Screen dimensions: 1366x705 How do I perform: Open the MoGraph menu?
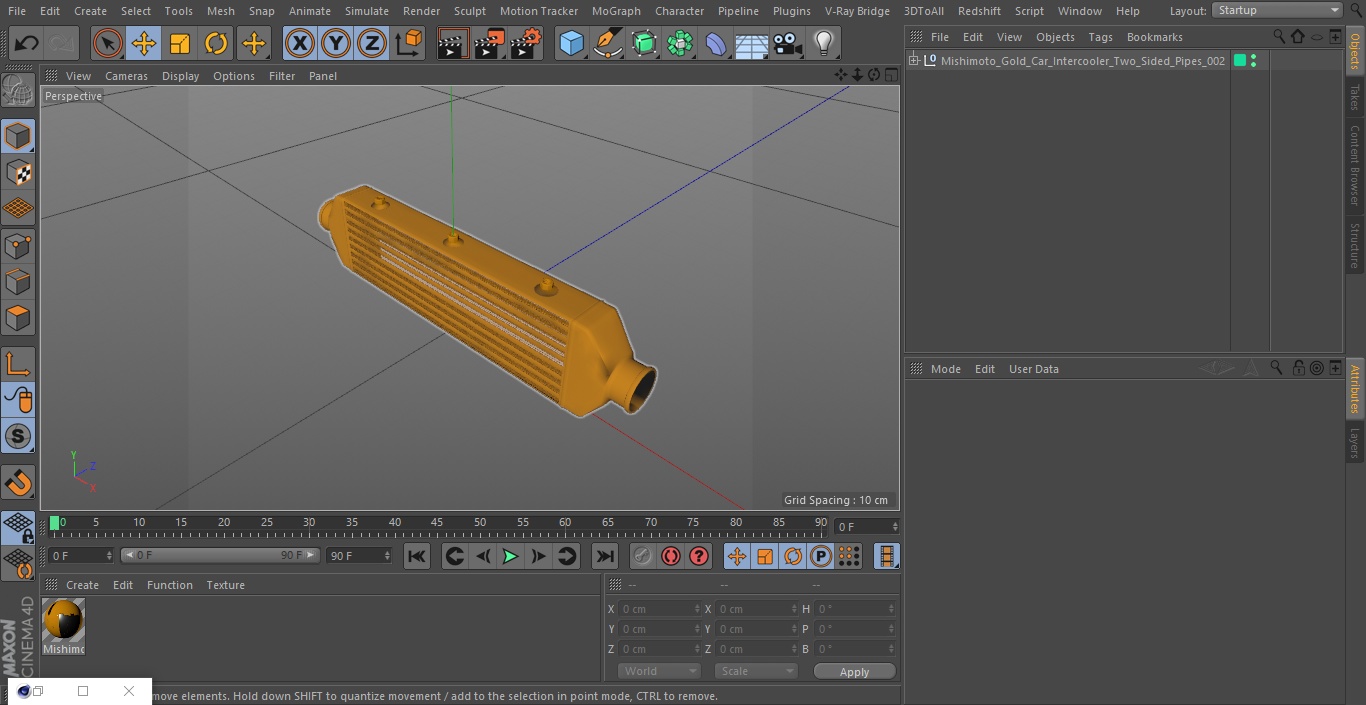tap(616, 11)
